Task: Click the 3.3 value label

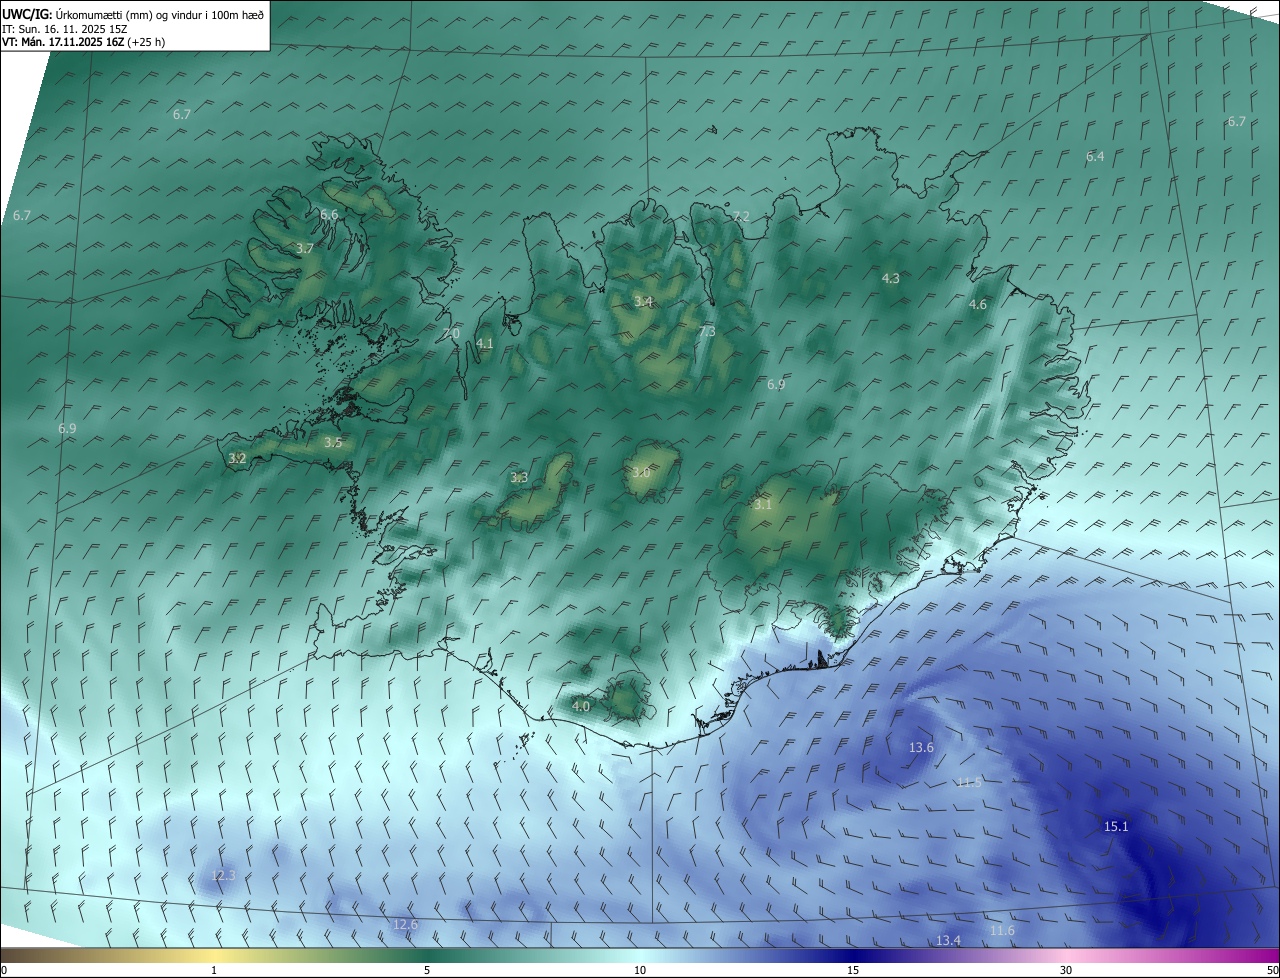Action: pos(519,478)
